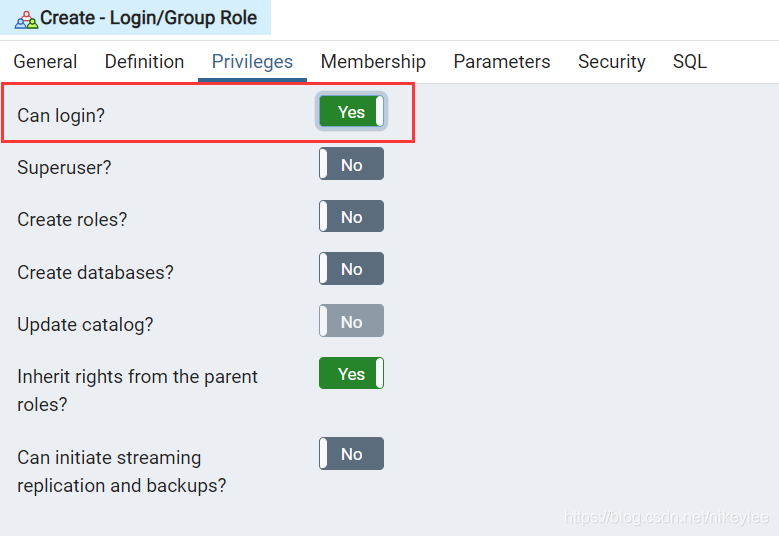
Task: Click the blog.csdn.net watermark link
Action: pyautogui.click(x=667, y=517)
